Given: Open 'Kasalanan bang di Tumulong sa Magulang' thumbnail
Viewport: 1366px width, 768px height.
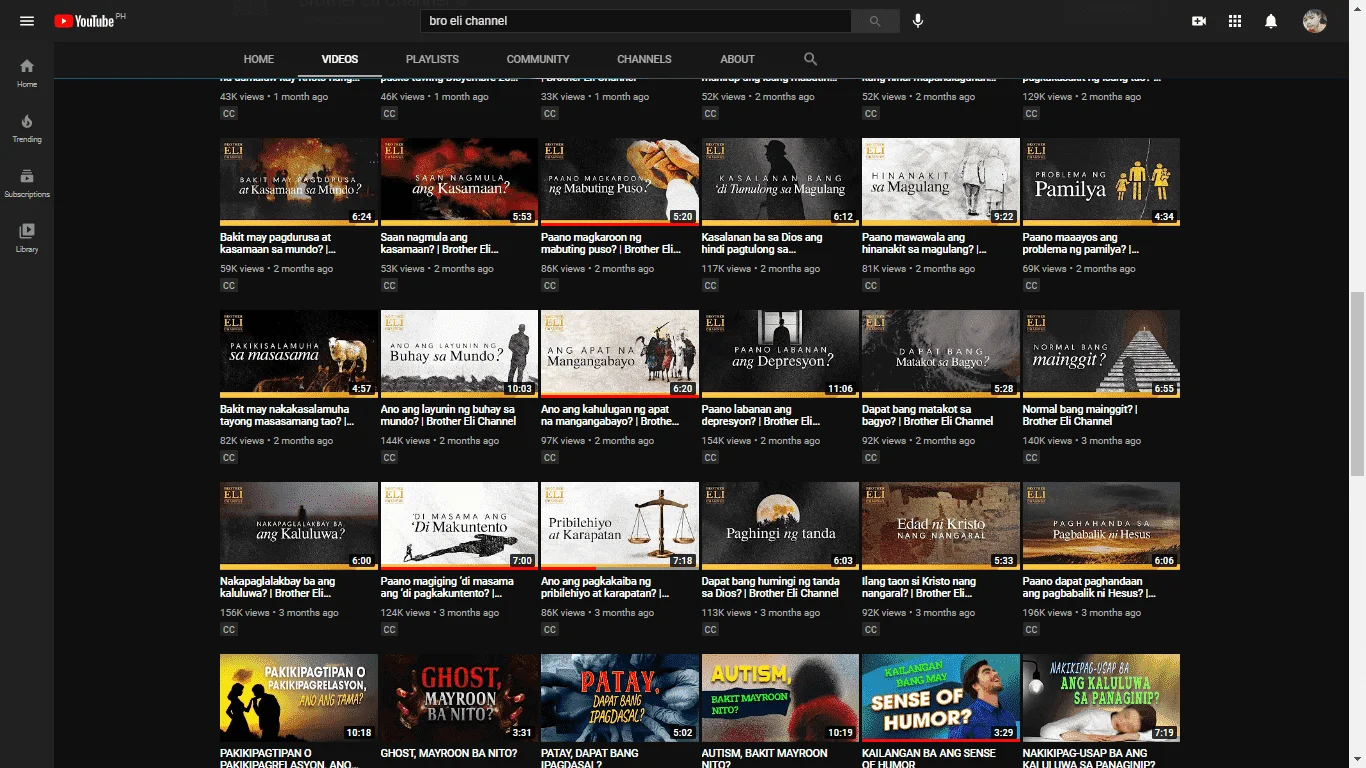Looking at the screenshot, I should pyautogui.click(x=780, y=182).
